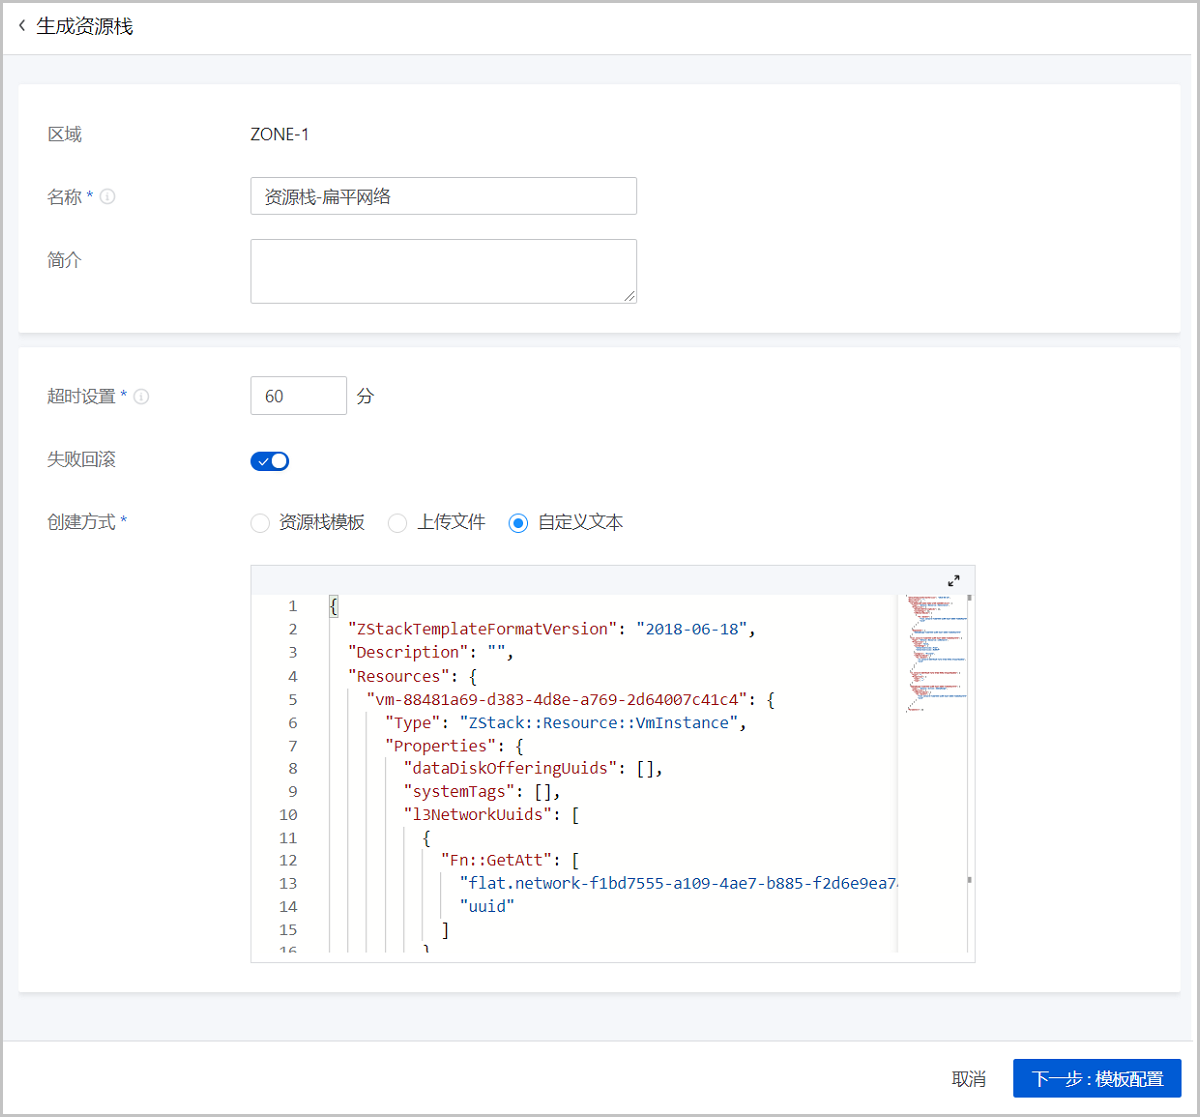The height and width of the screenshot is (1117, 1200).
Task: Click the 名称 input field
Action: point(443,196)
